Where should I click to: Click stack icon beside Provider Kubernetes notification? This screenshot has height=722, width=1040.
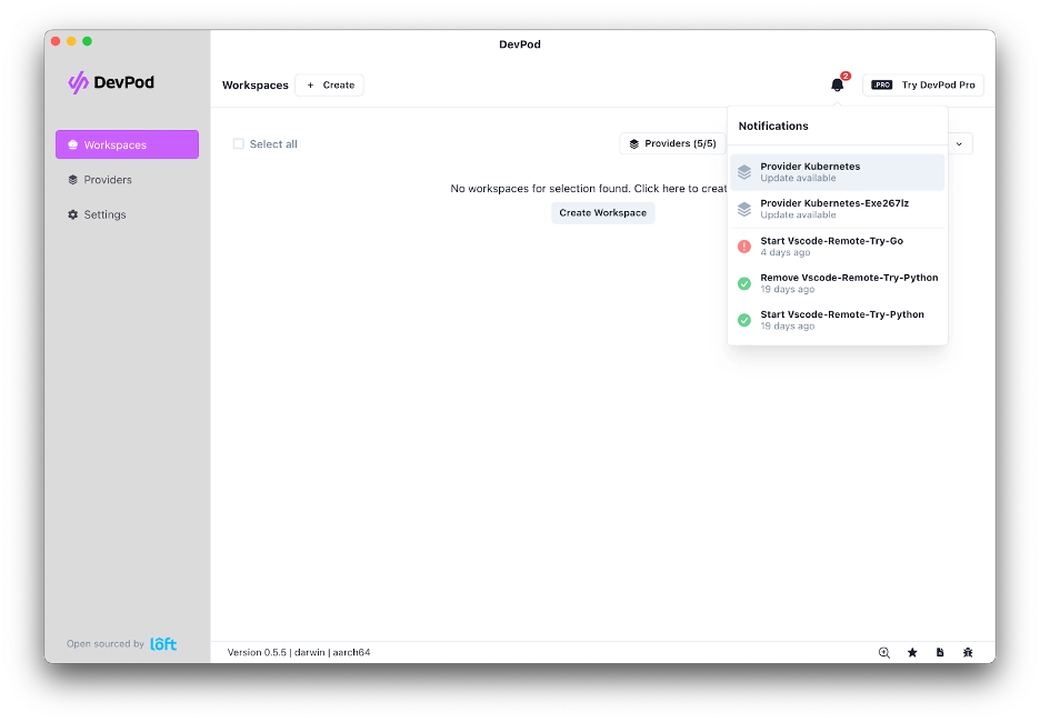coord(744,172)
